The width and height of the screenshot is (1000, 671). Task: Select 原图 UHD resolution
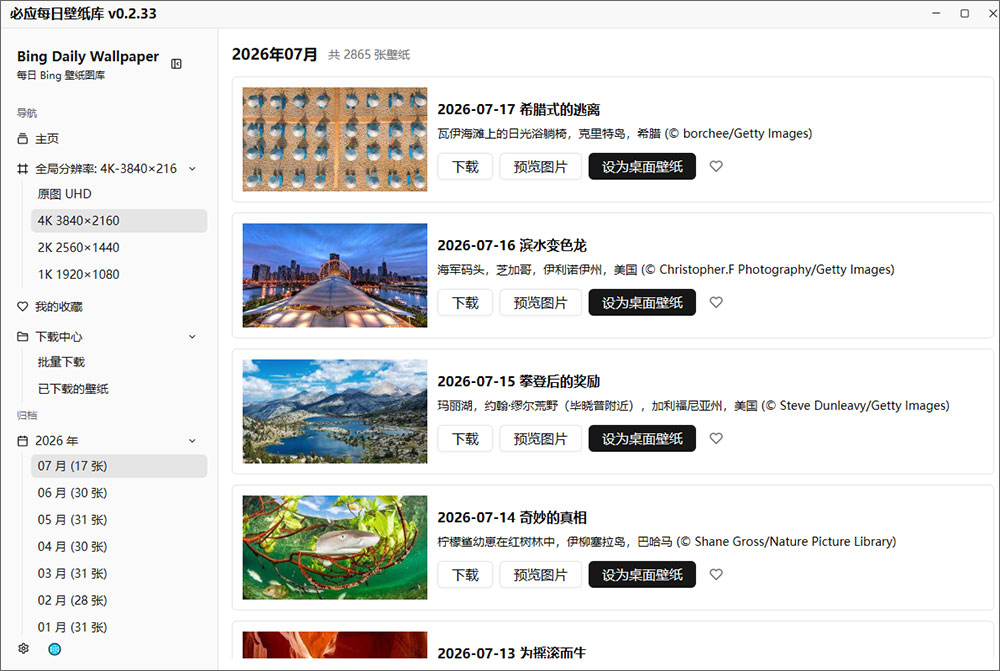(x=119, y=194)
